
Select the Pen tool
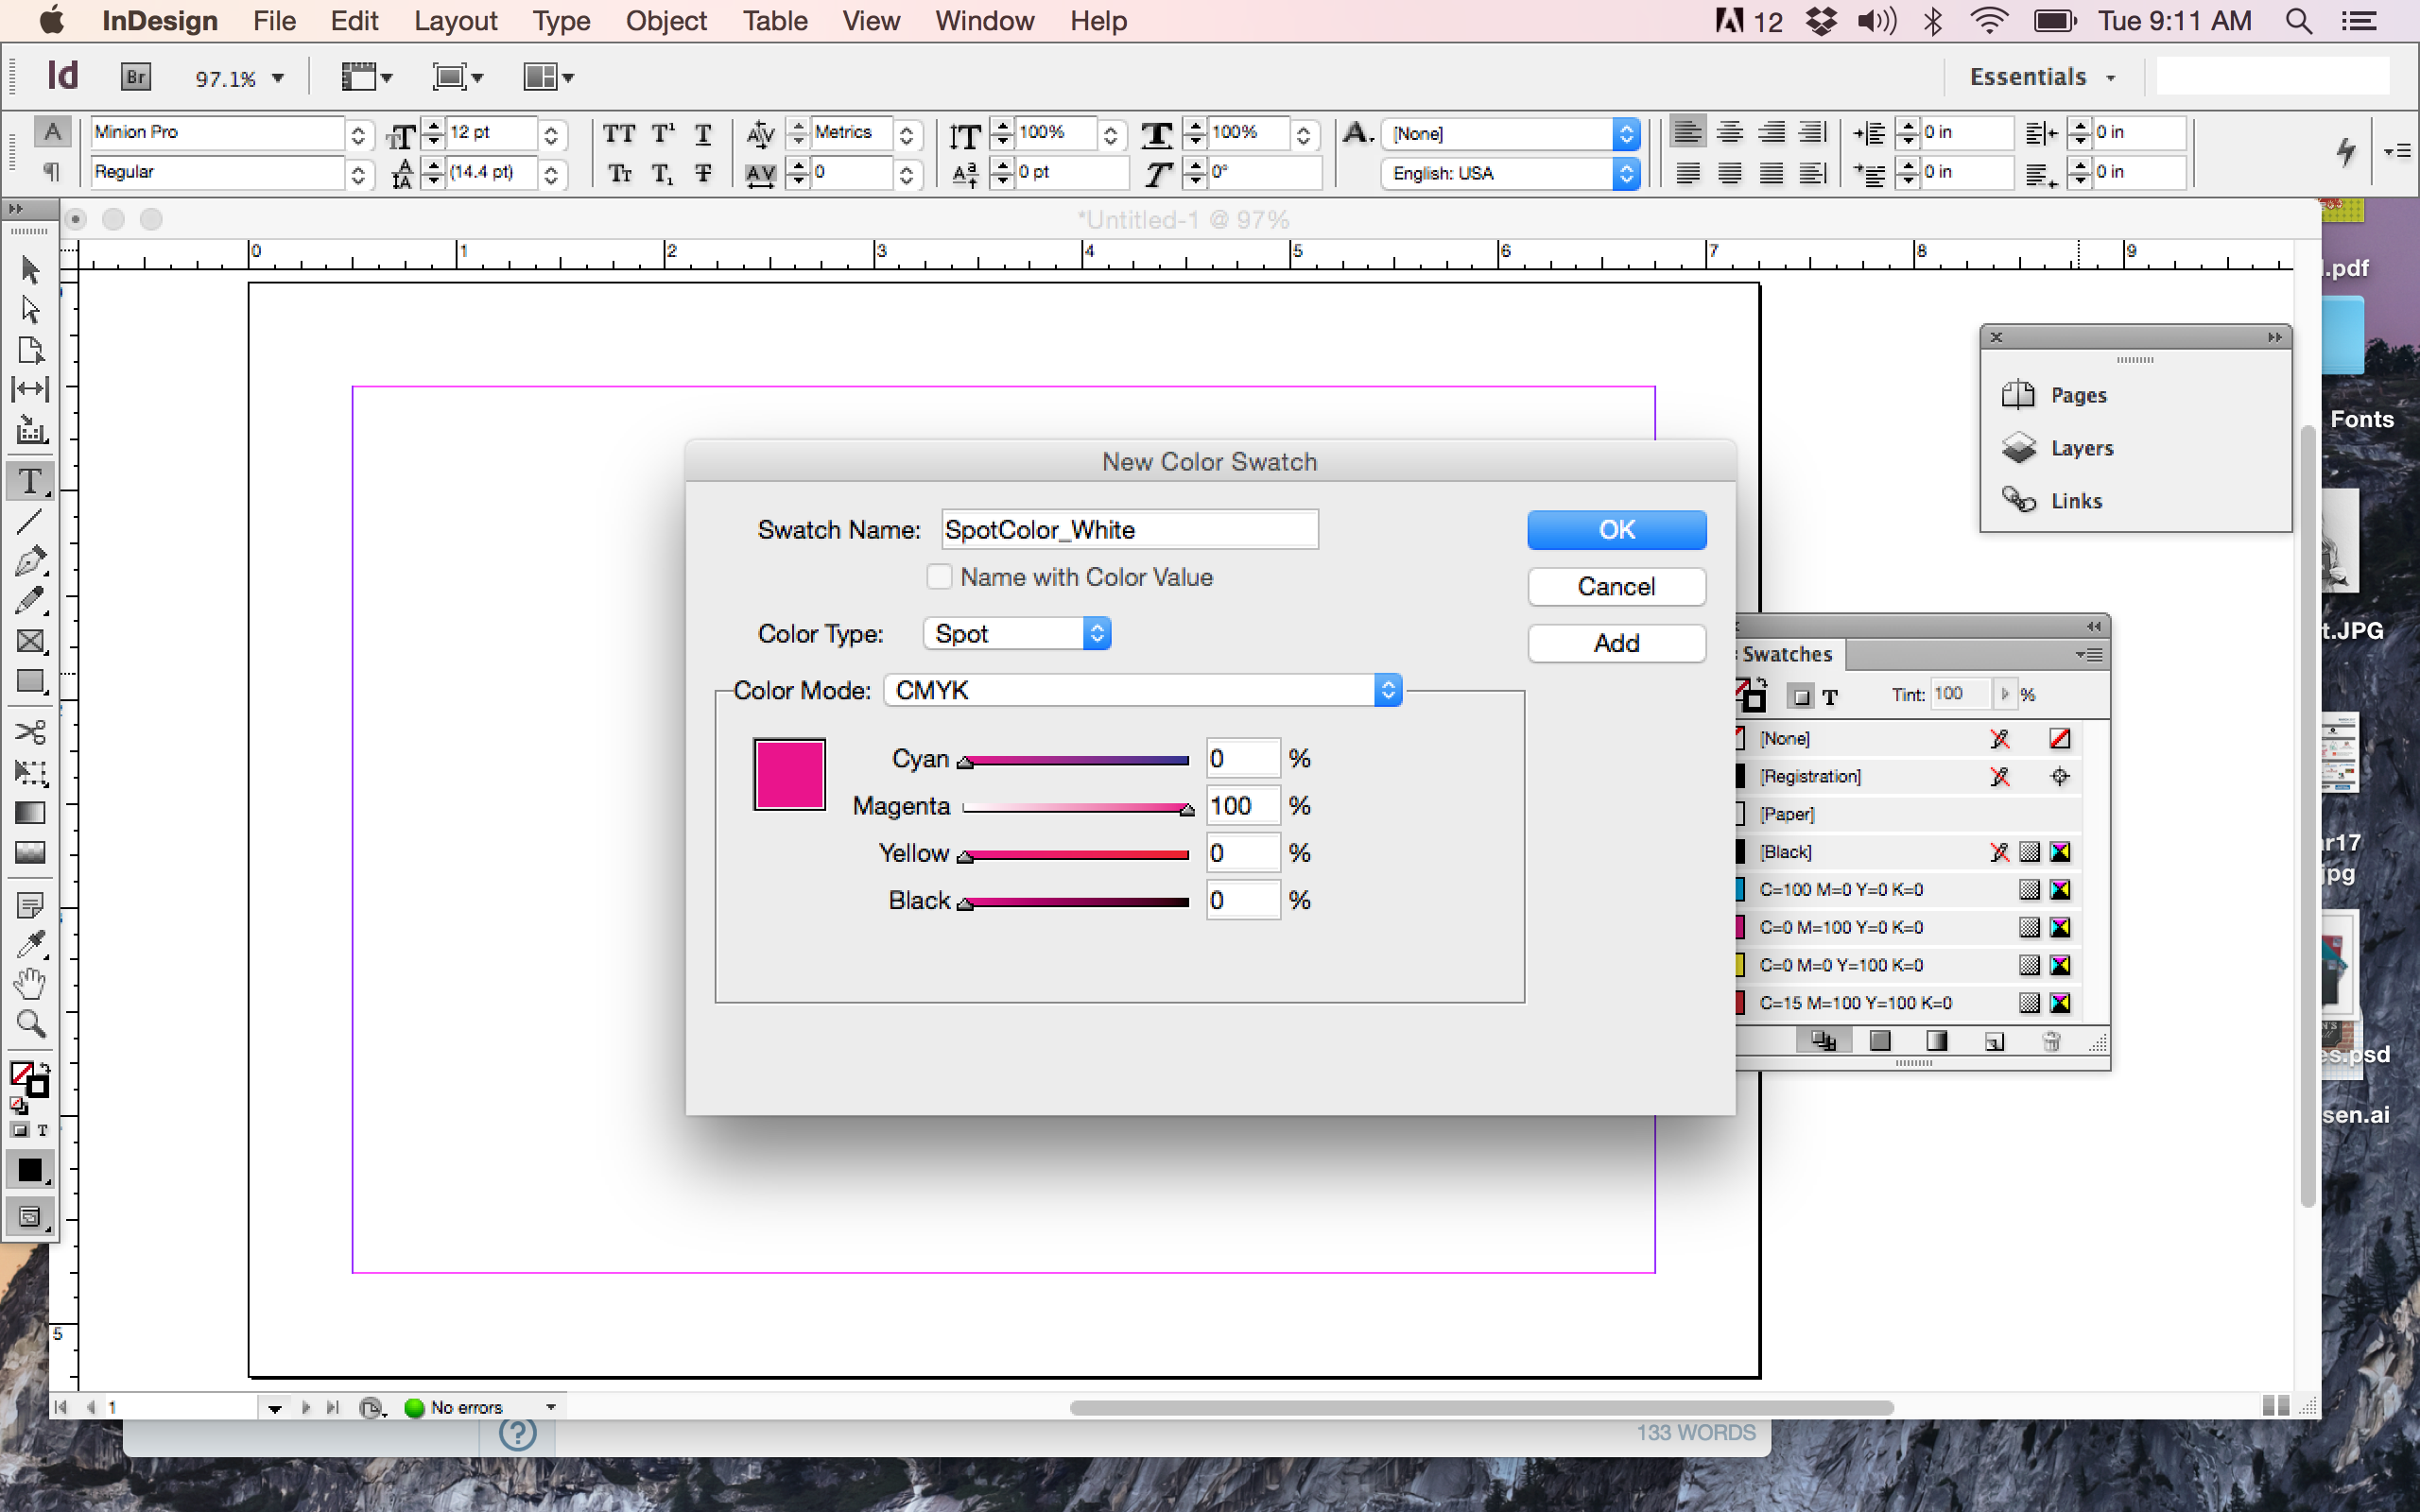coord(30,561)
